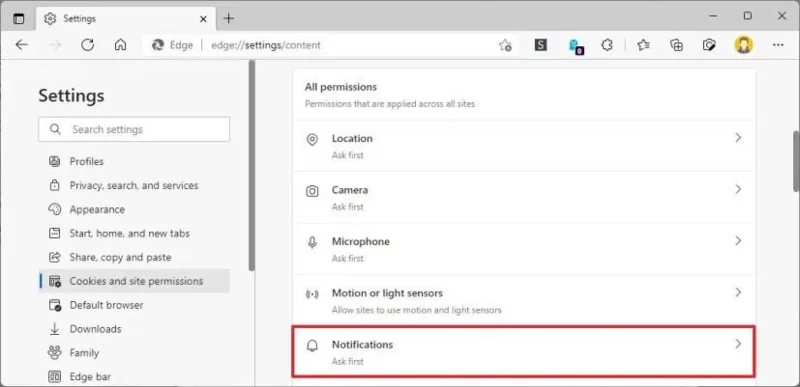The height and width of the screenshot is (387, 800).
Task: Click the Notifications bell icon
Action: click(312, 346)
